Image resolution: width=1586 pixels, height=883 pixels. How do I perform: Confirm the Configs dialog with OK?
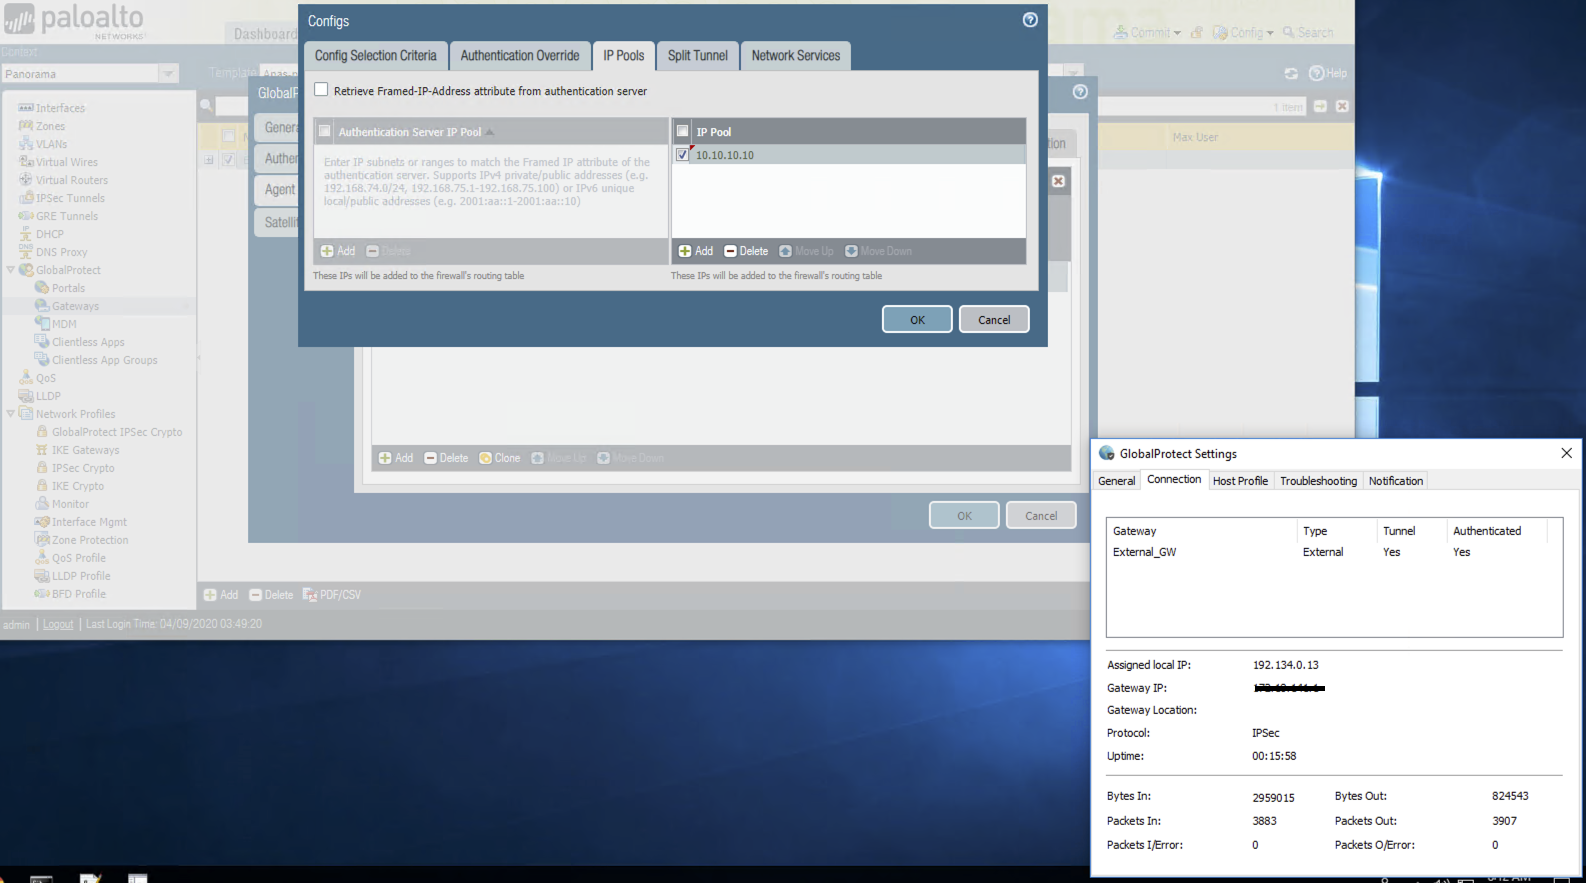pyautogui.click(x=917, y=320)
